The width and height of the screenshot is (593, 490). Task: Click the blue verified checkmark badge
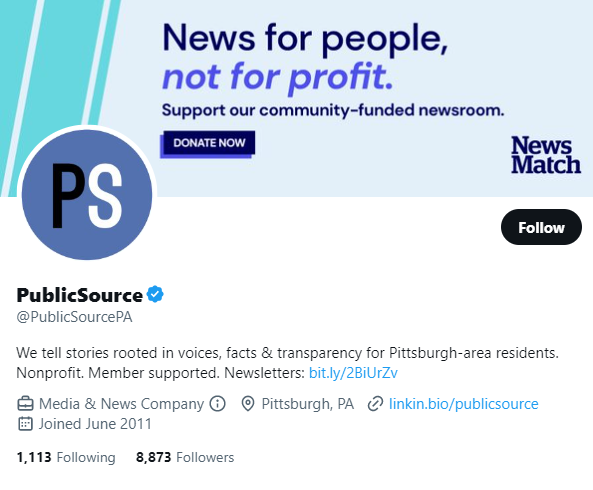pyautogui.click(x=155, y=294)
